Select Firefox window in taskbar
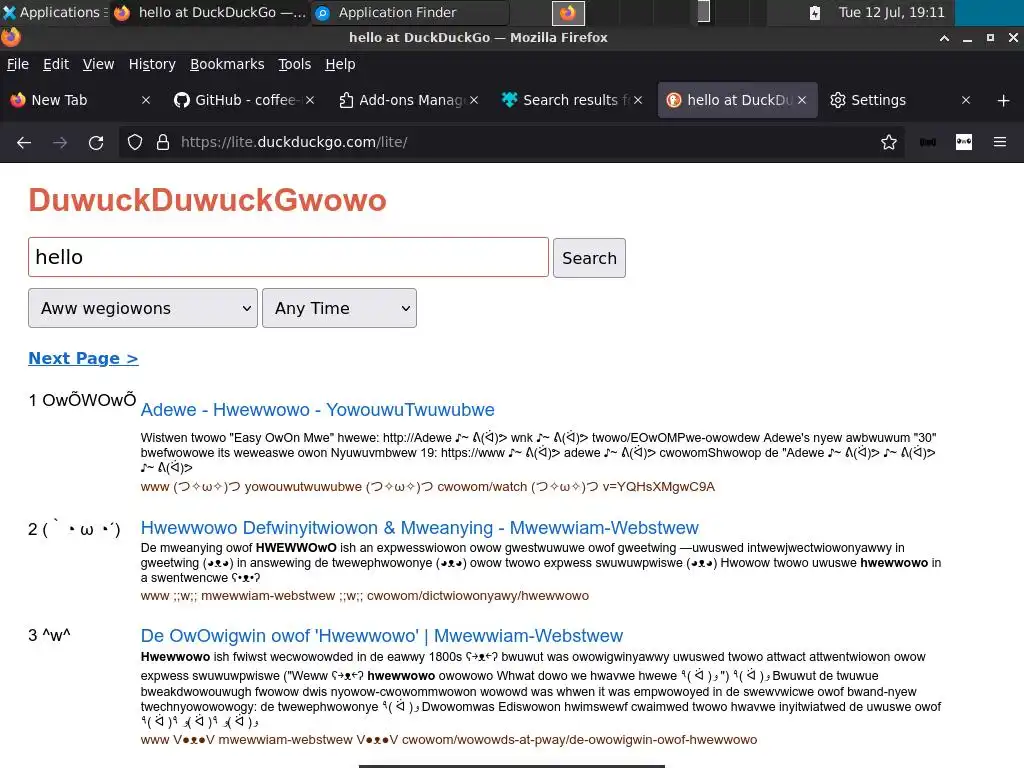 (210, 12)
